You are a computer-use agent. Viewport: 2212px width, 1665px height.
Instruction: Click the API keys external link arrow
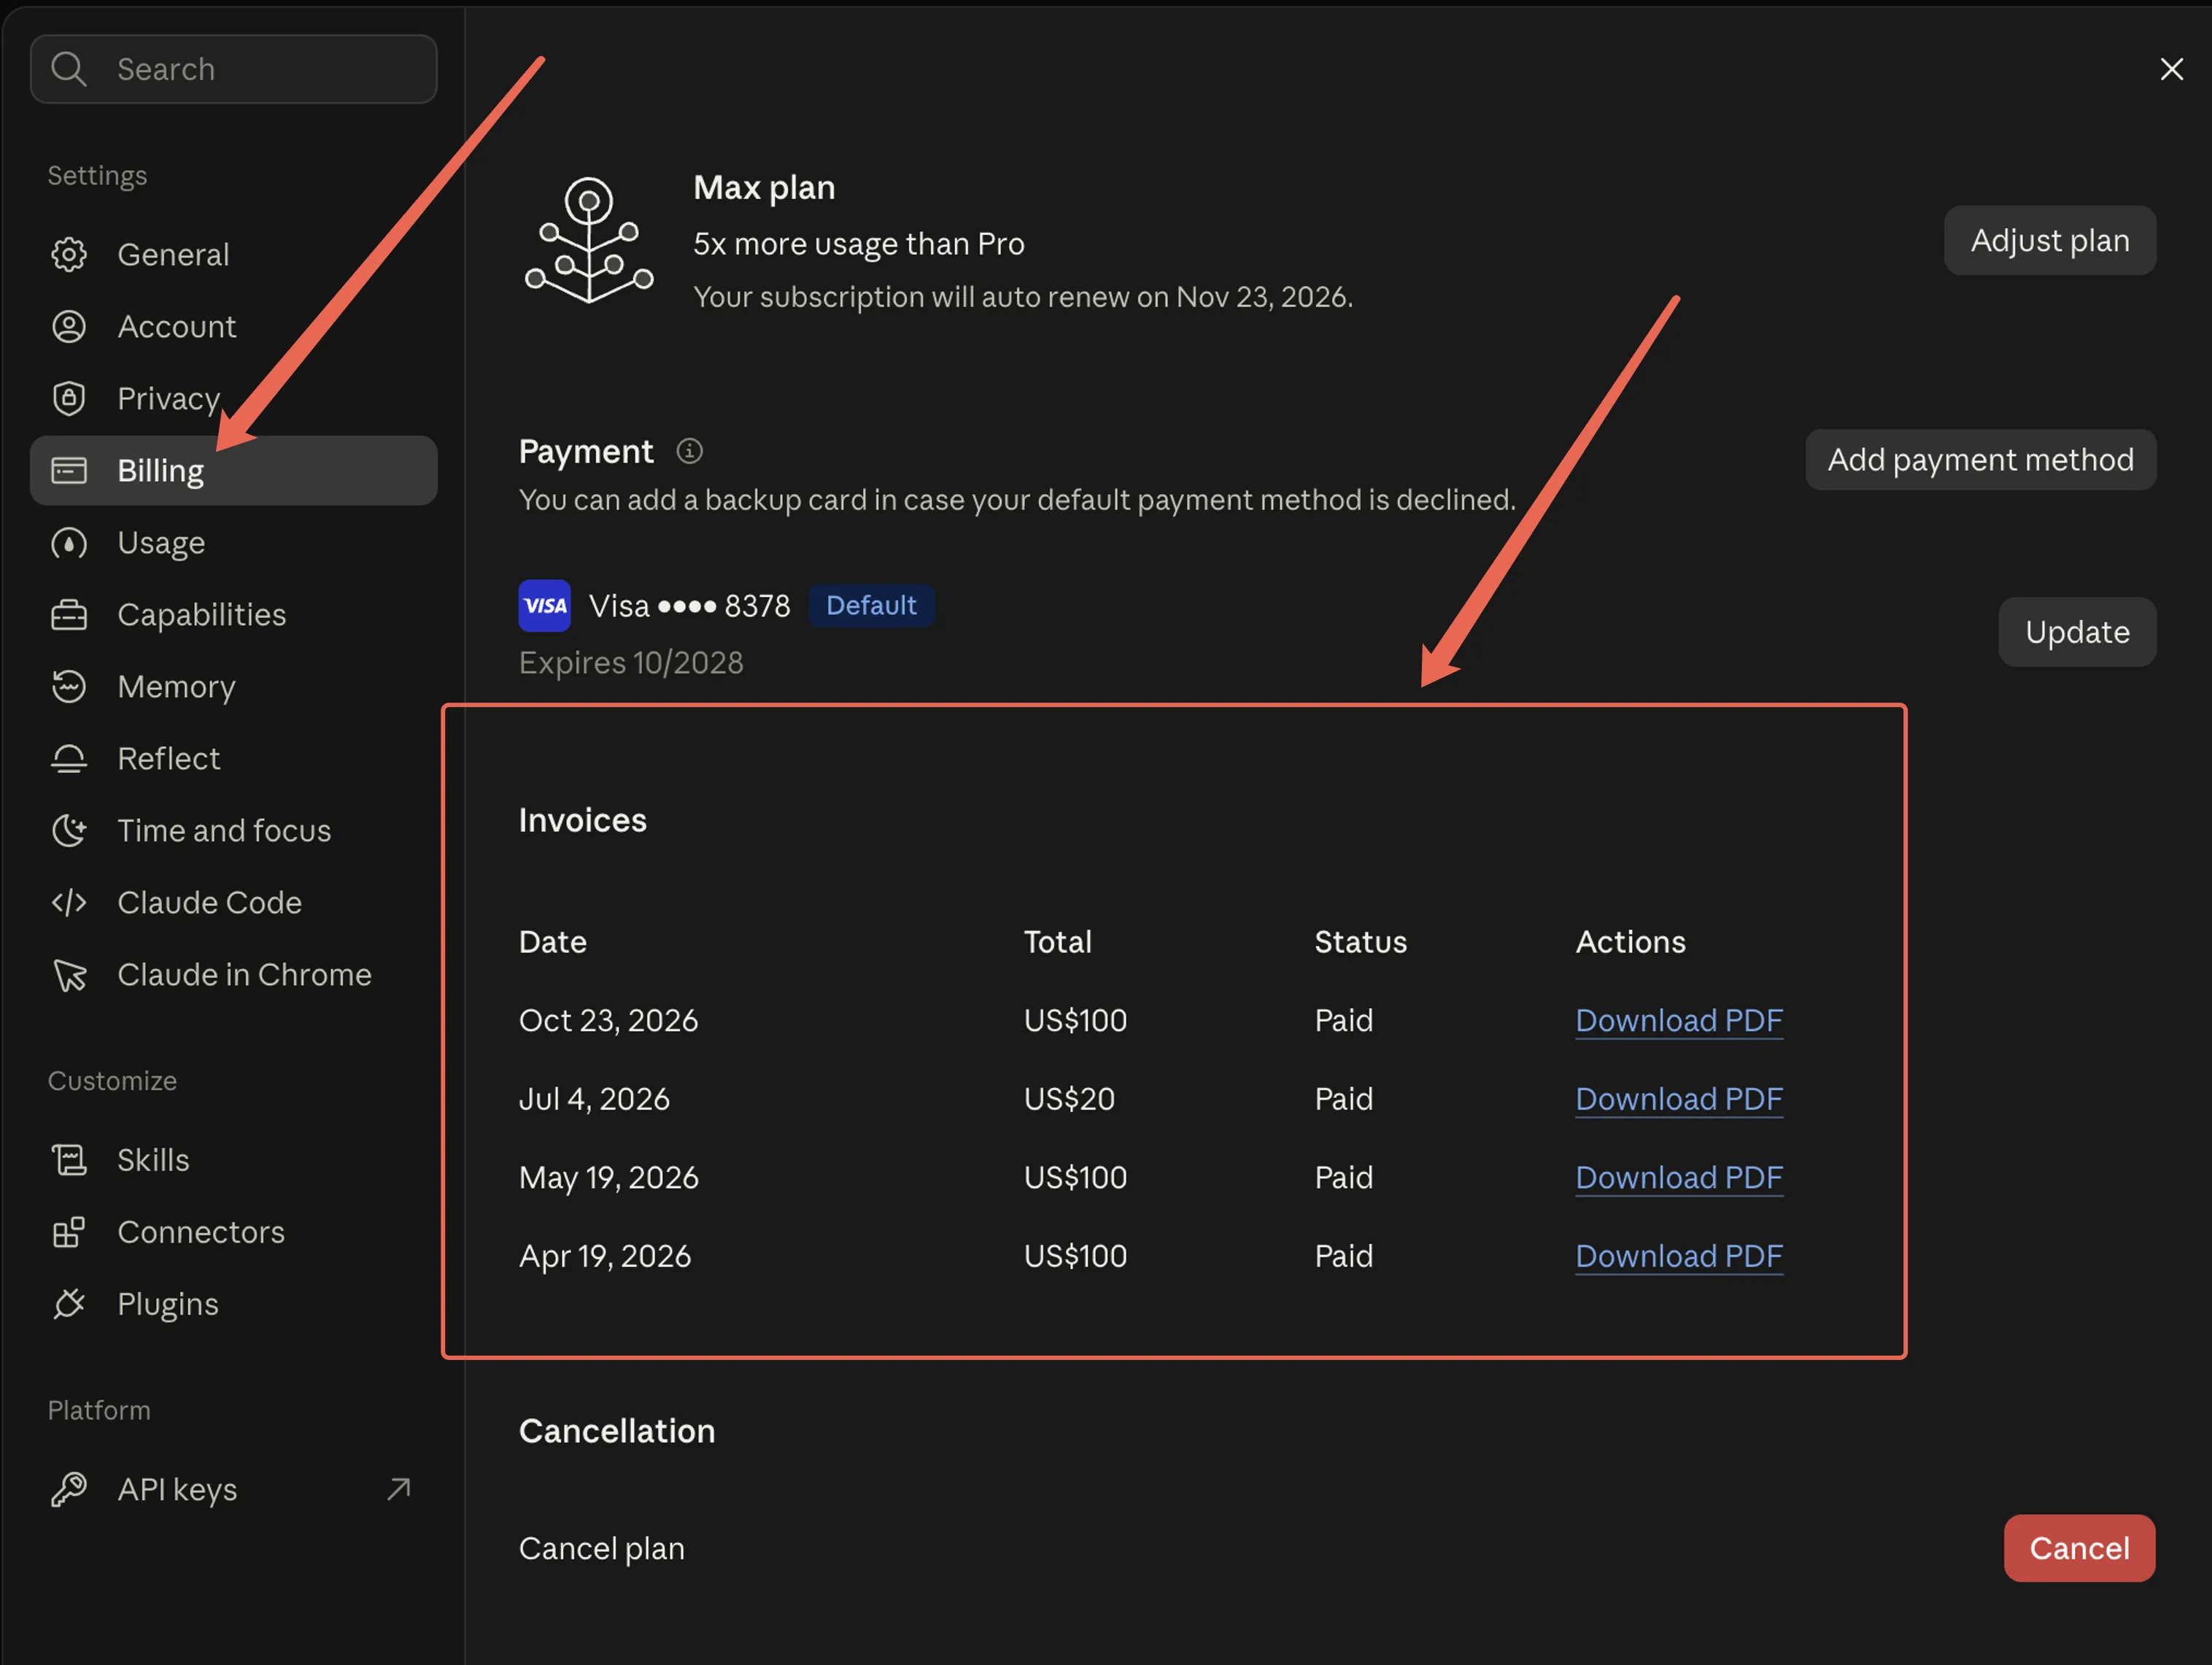[x=399, y=1490]
